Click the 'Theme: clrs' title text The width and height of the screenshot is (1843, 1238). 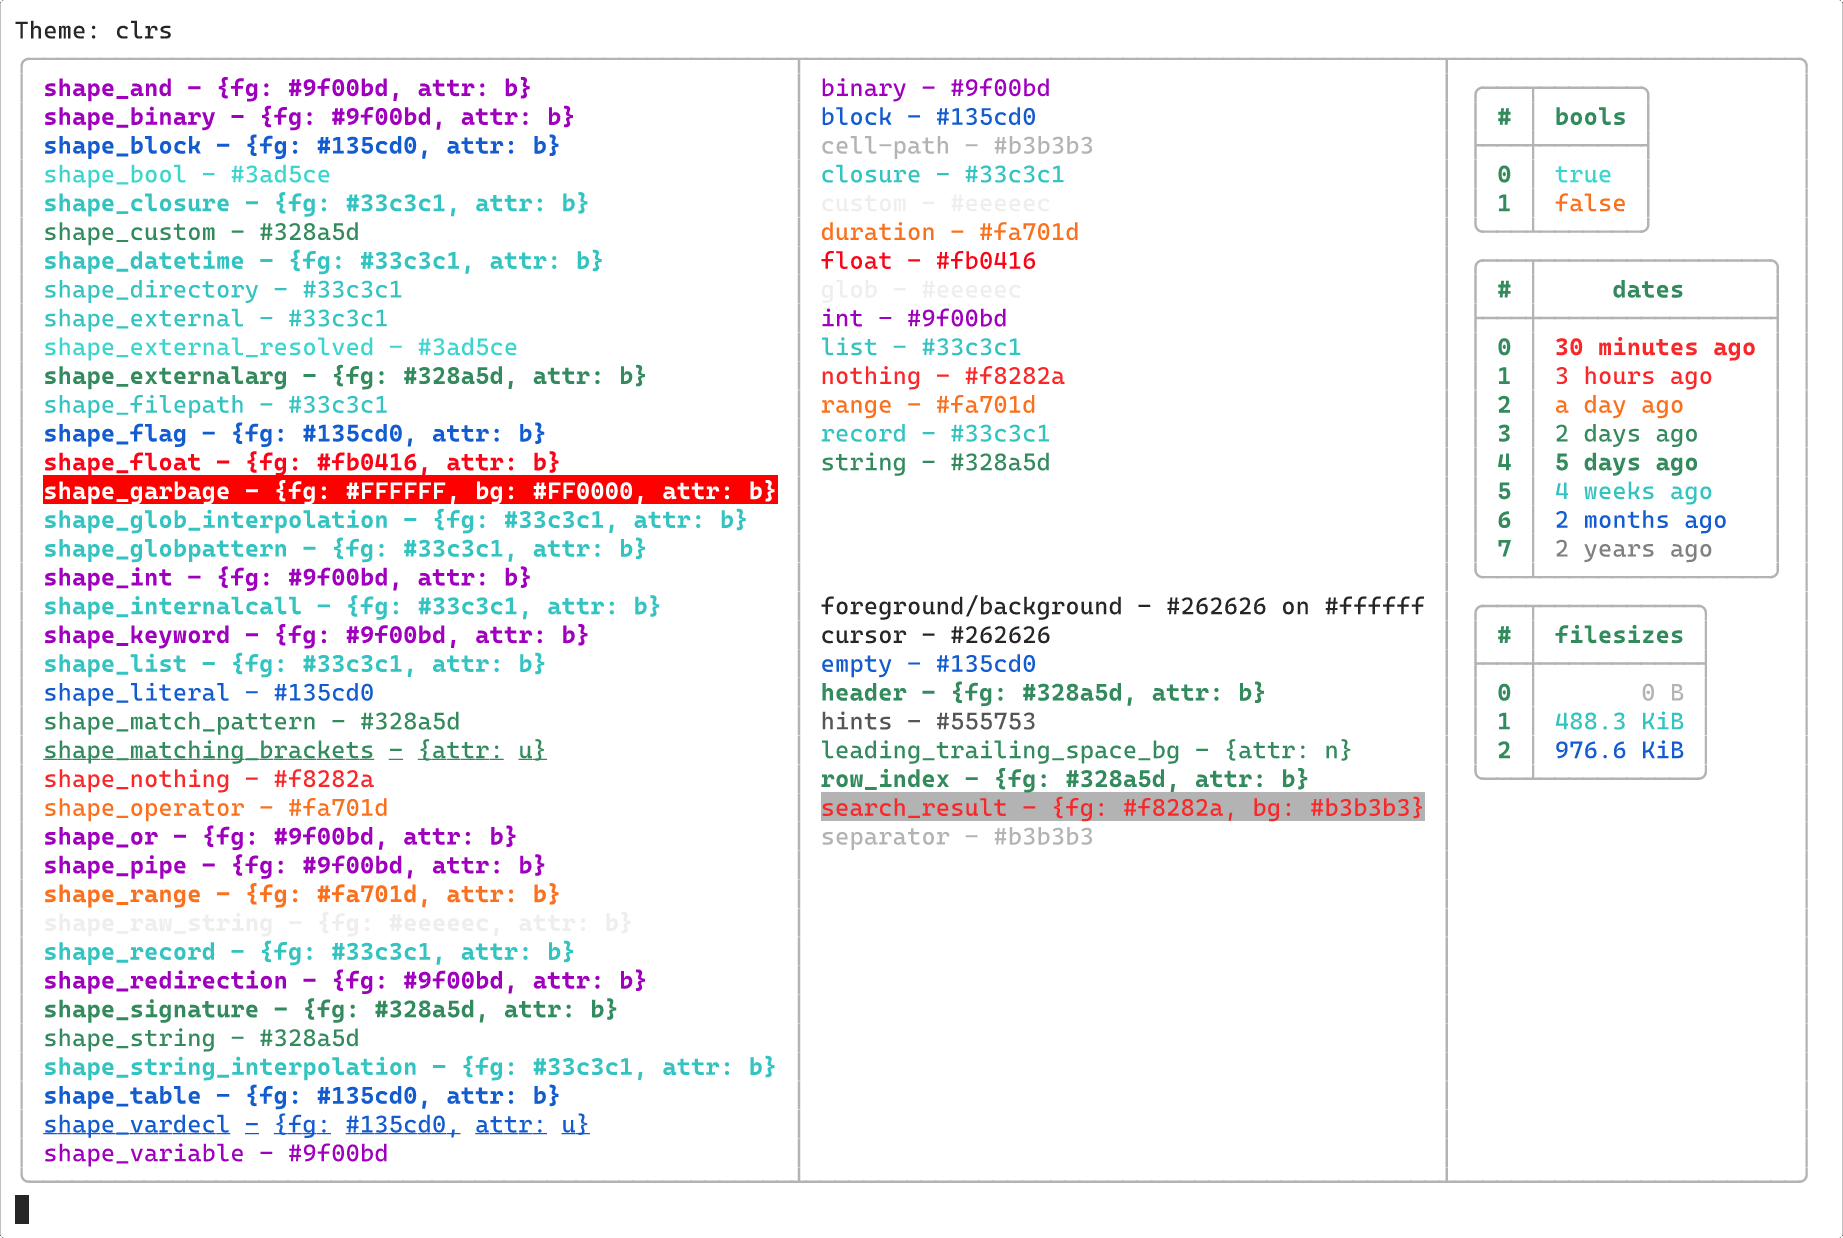click(93, 31)
